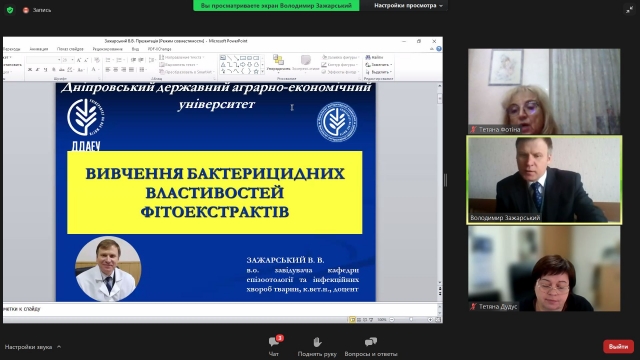Switch to Slide Sorter view in status bar
Image resolution: width=640 pixels, height=360 pixels.
coord(359,320)
